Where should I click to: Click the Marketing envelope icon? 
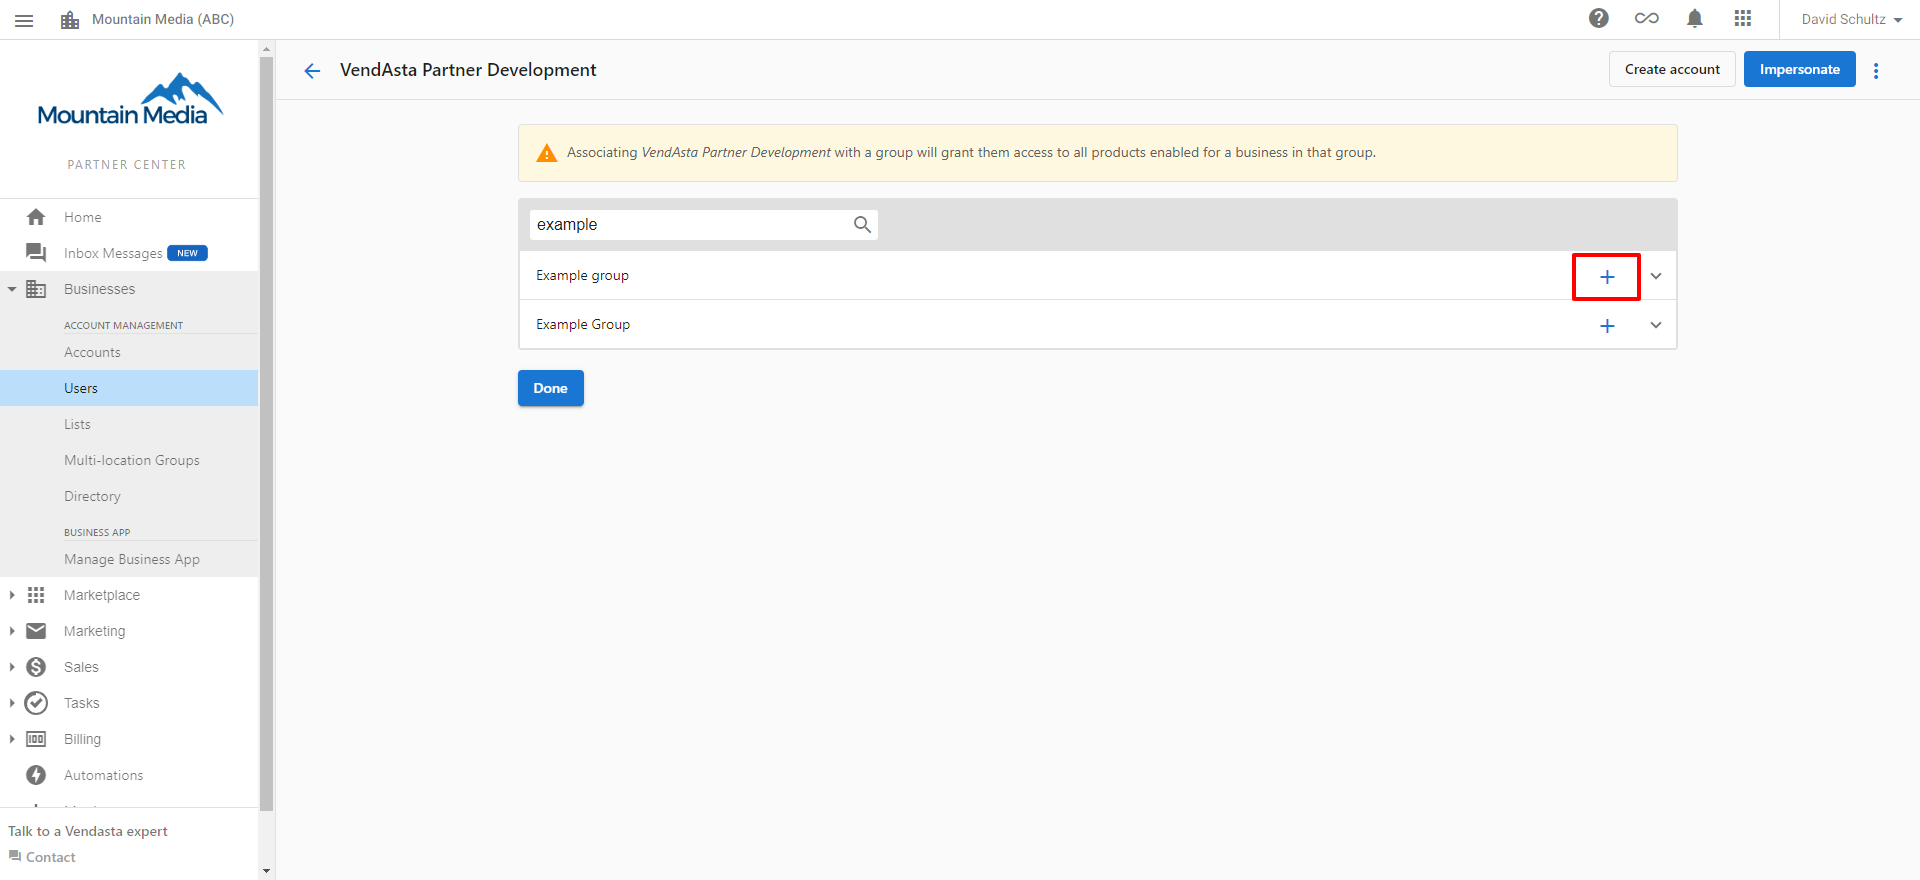36,631
